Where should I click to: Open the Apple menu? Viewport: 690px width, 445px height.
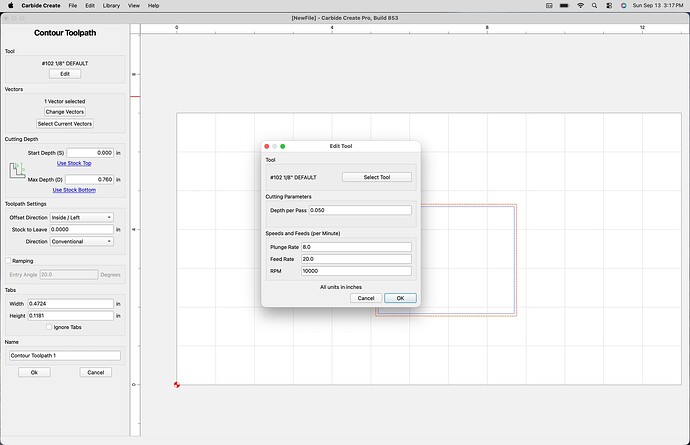[x=11, y=6]
